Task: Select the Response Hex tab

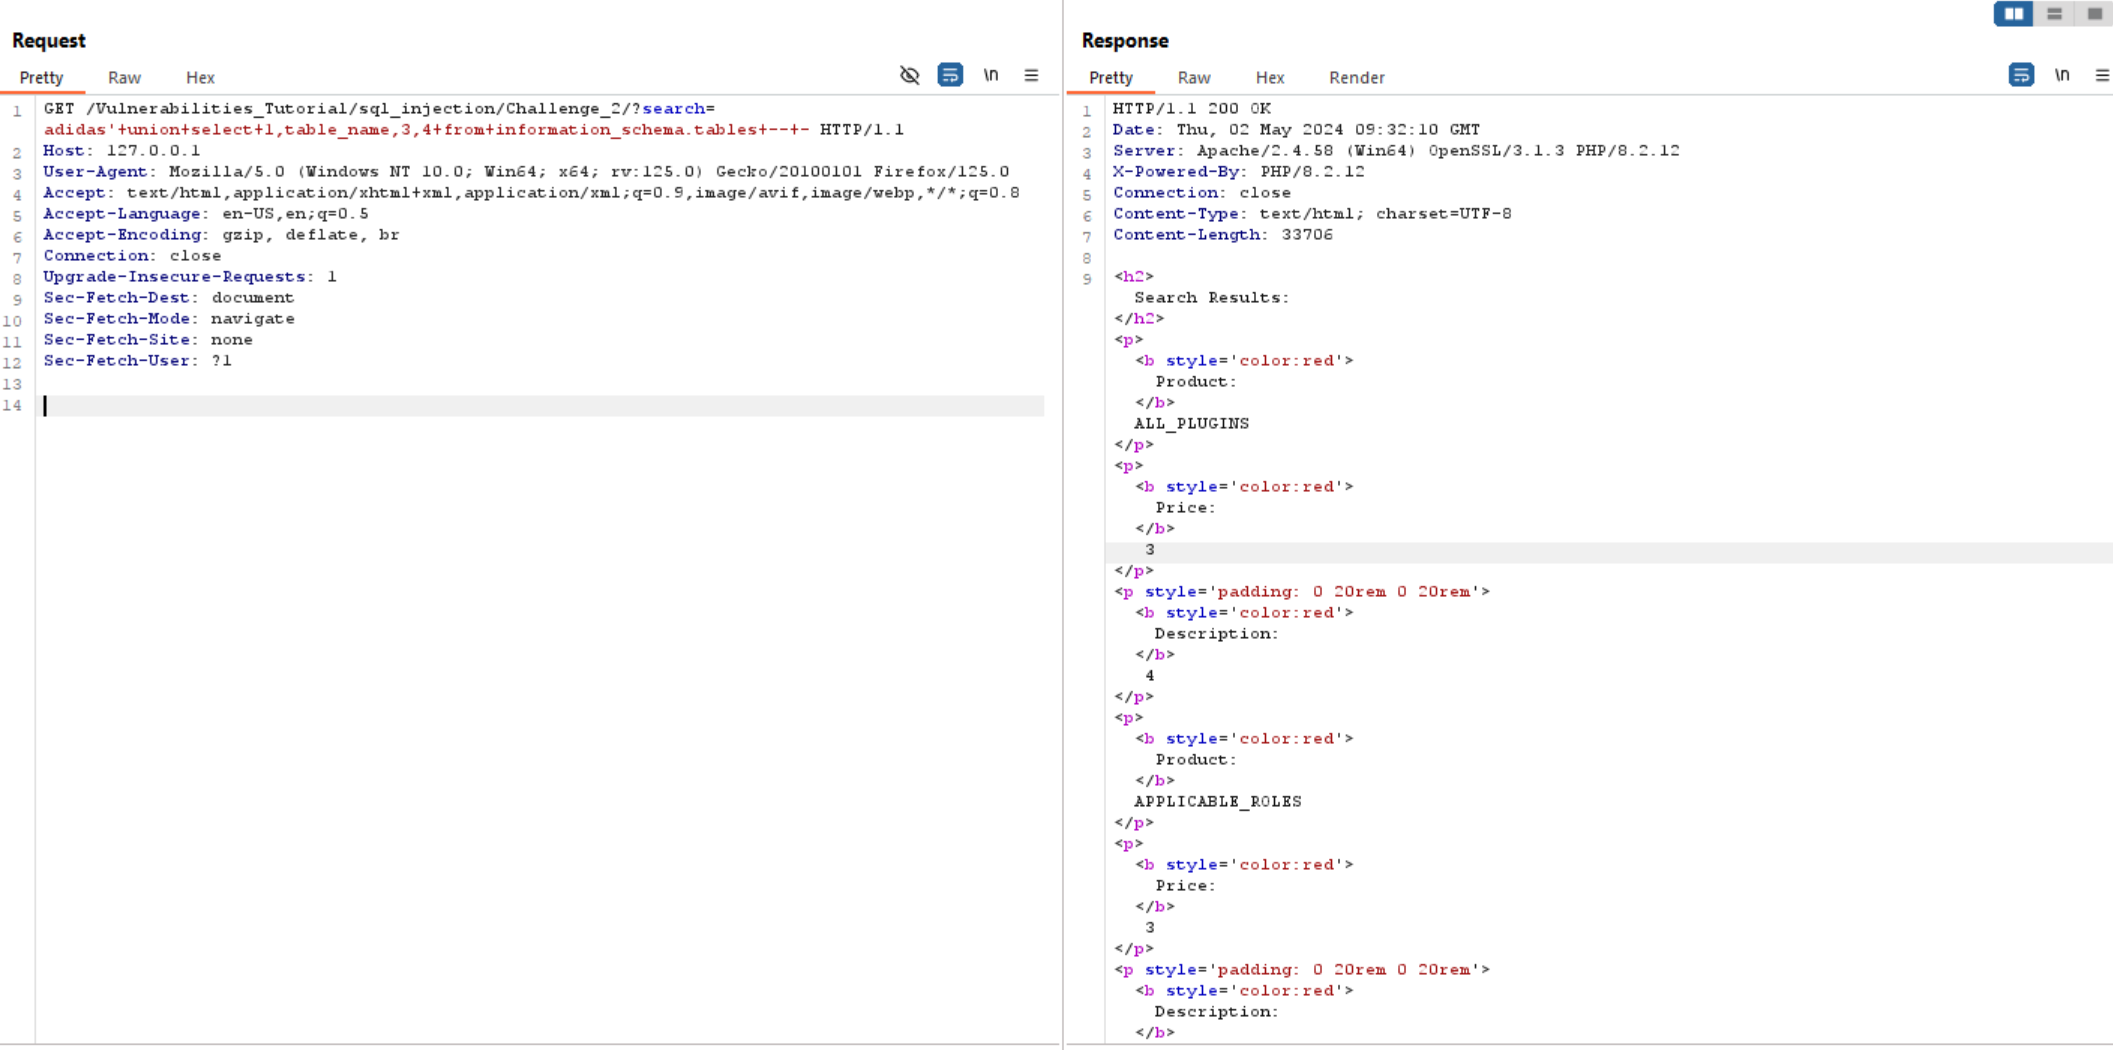Action: (x=1270, y=78)
